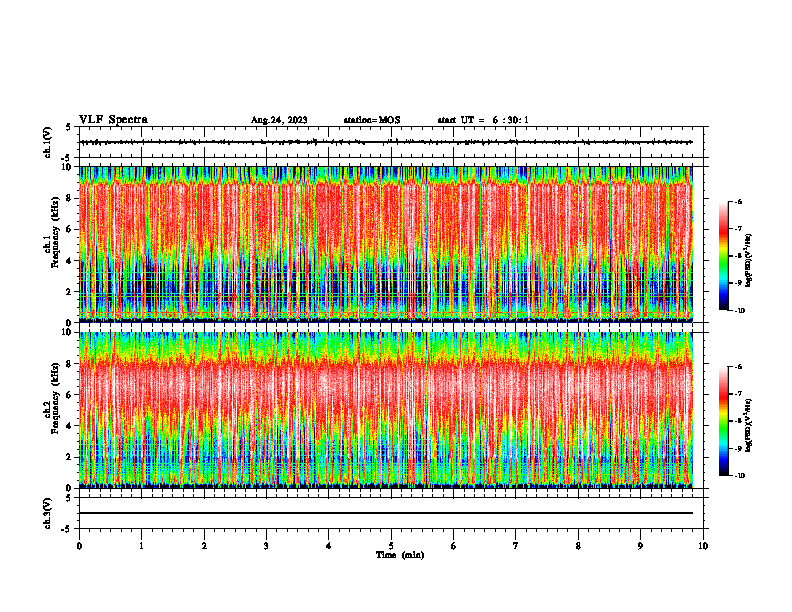Click ch.2 frequency axis tick "4"

click(70, 426)
